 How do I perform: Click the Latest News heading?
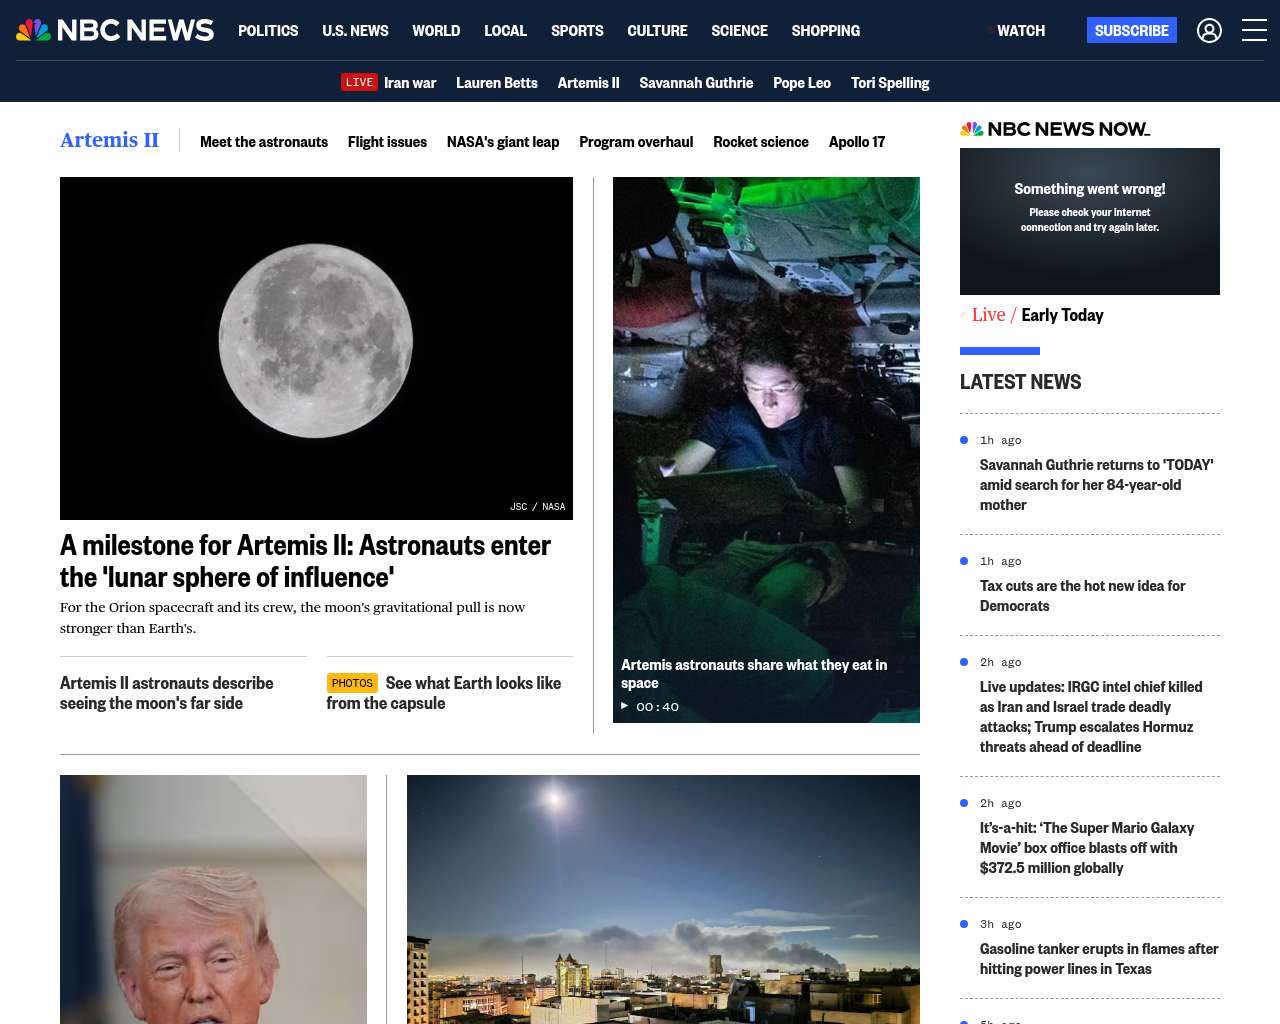coord(1020,382)
